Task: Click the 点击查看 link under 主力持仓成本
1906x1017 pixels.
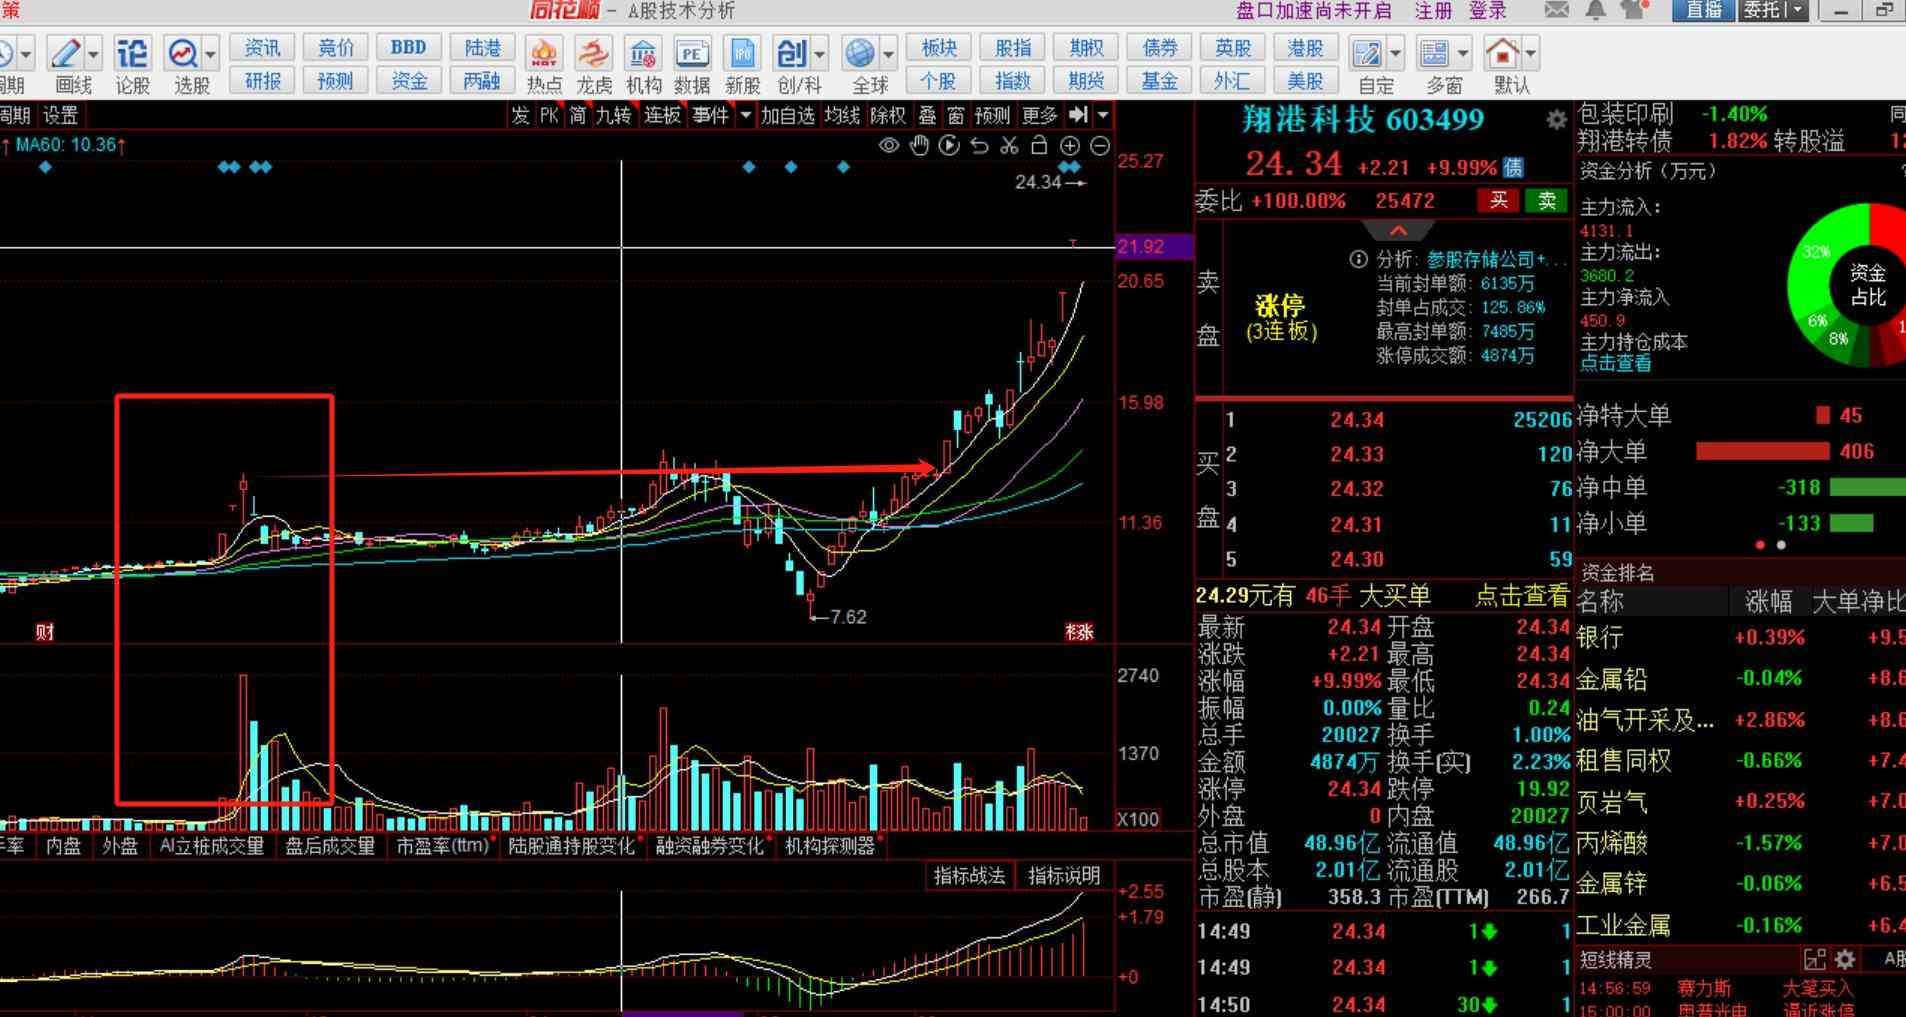Action: pyautogui.click(x=1615, y=363)
